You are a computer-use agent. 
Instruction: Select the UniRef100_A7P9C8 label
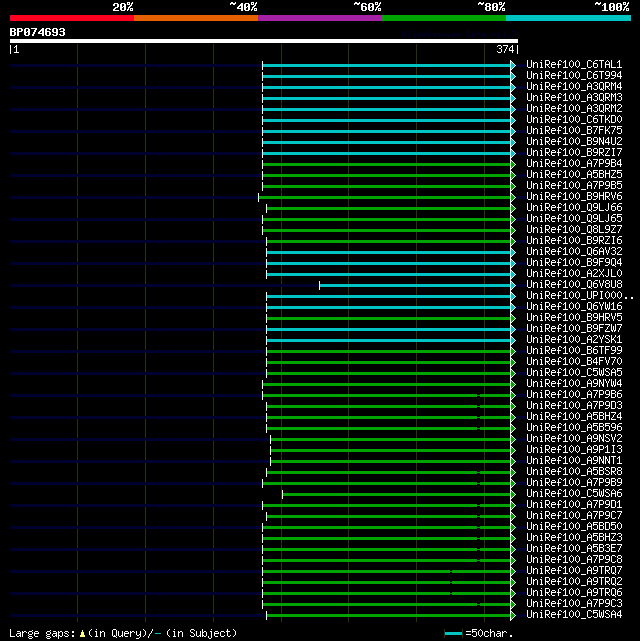click(x=574, y=560)
